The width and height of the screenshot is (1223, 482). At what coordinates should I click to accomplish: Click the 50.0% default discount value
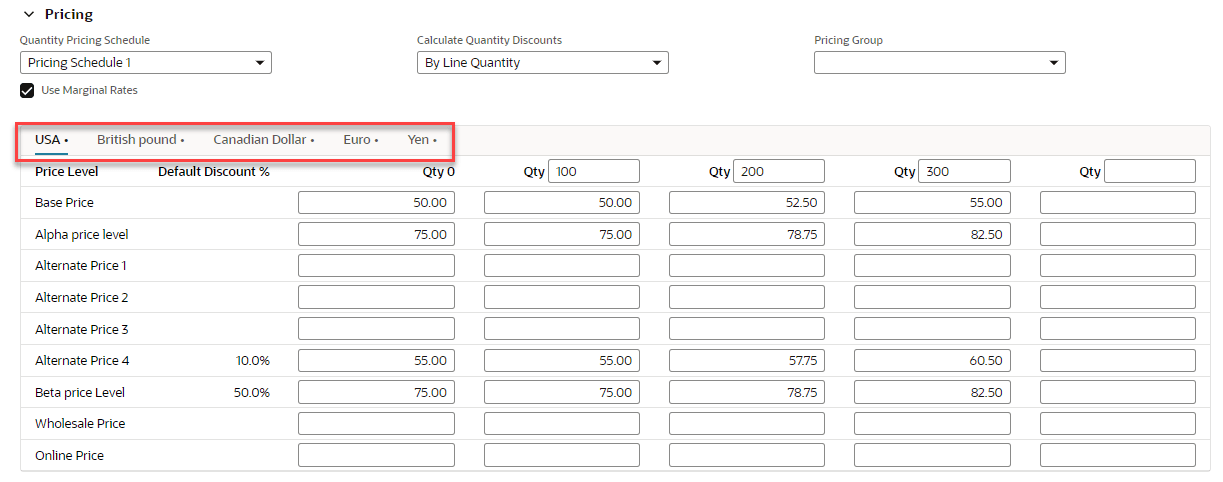point(252,393)
